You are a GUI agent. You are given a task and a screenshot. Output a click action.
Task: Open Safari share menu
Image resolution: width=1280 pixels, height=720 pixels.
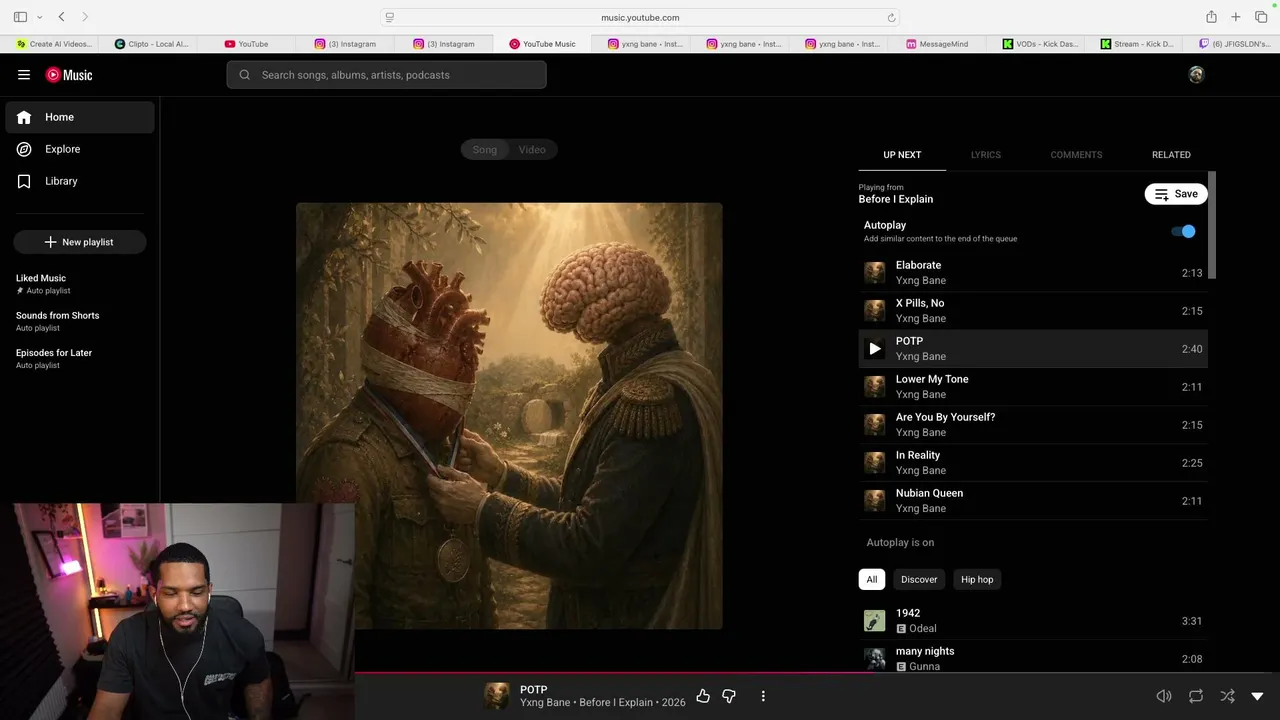pyautogui.click(x=1211, y=17)
